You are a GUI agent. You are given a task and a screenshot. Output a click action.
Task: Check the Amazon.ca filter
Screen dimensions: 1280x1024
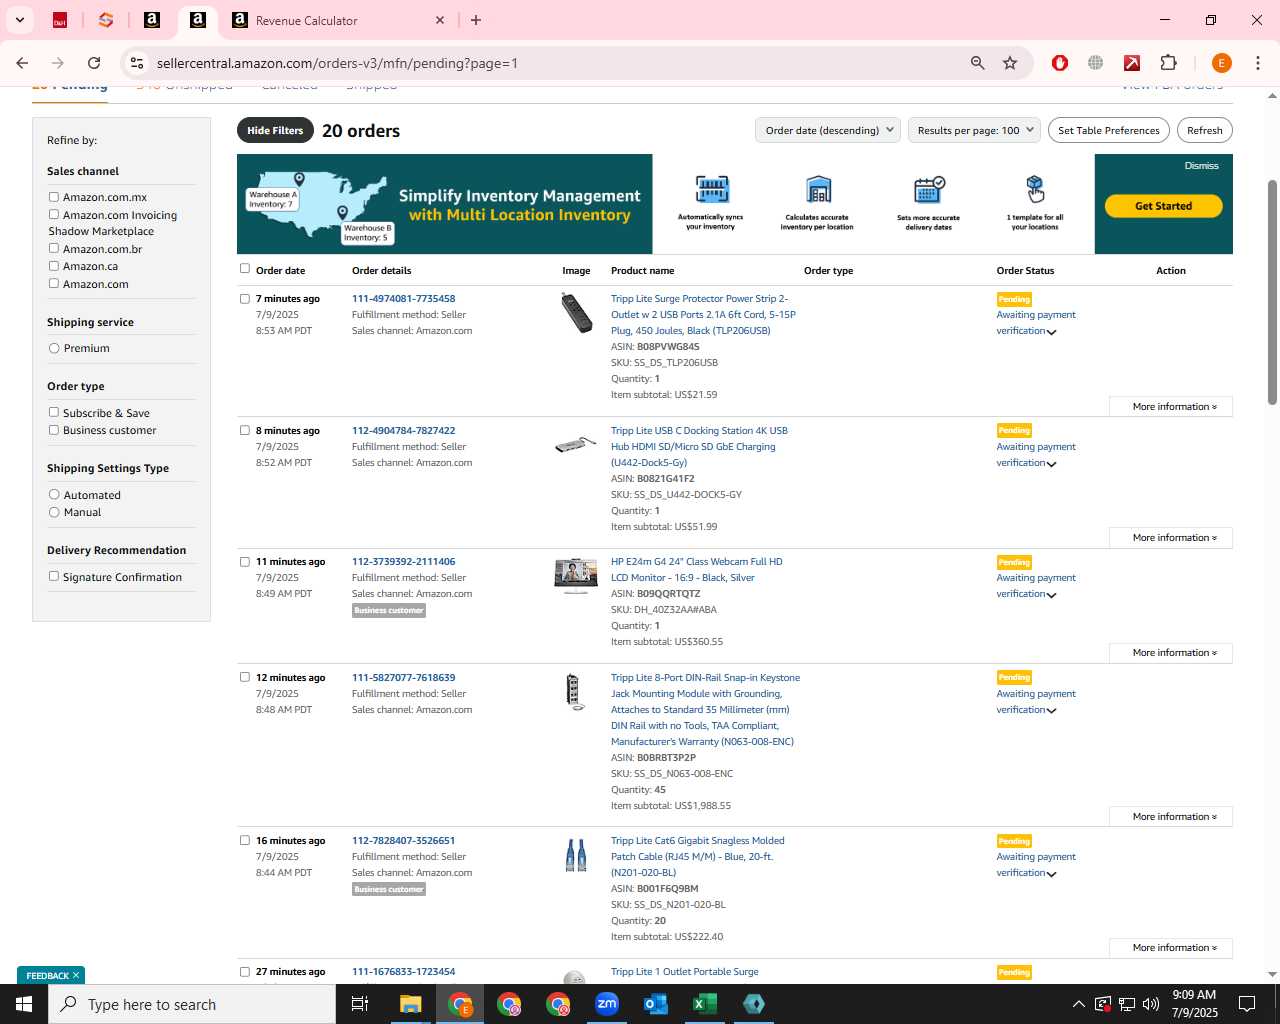[x=54, y=266]
